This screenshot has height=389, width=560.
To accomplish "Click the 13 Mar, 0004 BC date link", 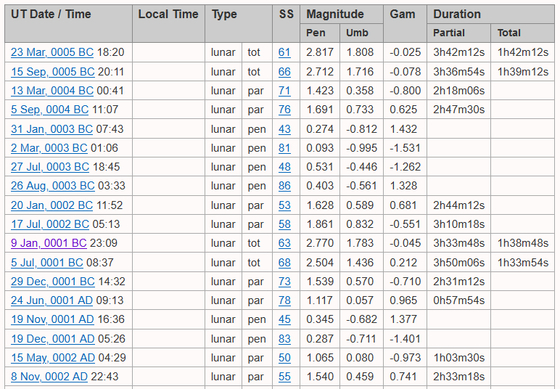I will click(52, 90).
